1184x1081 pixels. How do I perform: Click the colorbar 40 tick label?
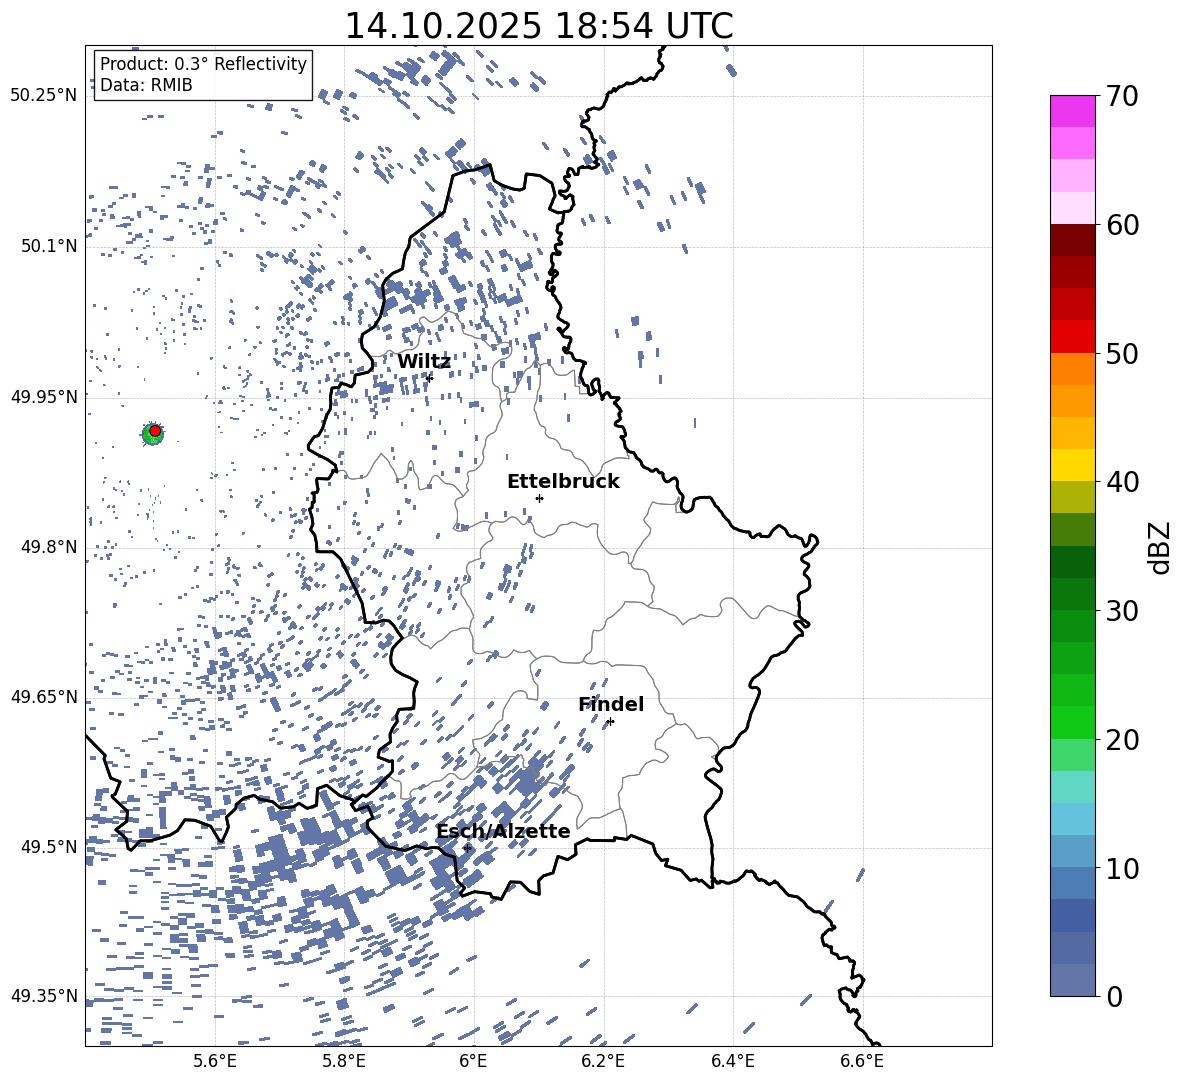1122,482
